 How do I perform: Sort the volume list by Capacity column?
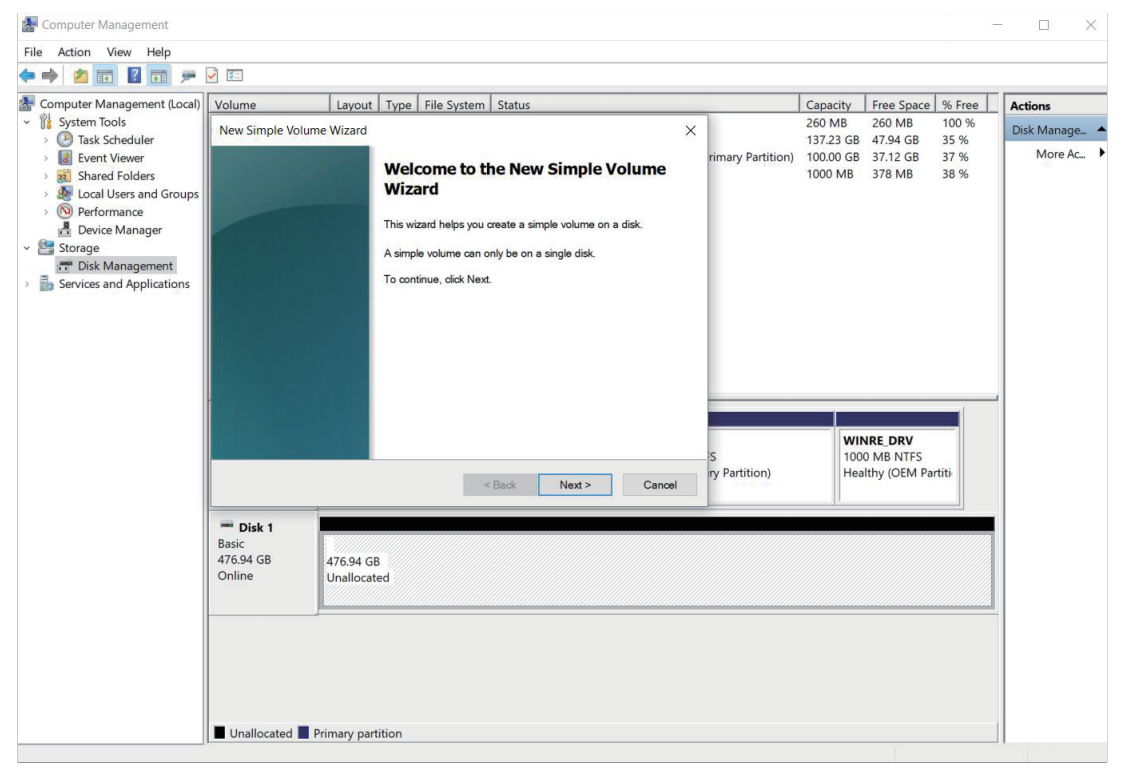[828, 105]
